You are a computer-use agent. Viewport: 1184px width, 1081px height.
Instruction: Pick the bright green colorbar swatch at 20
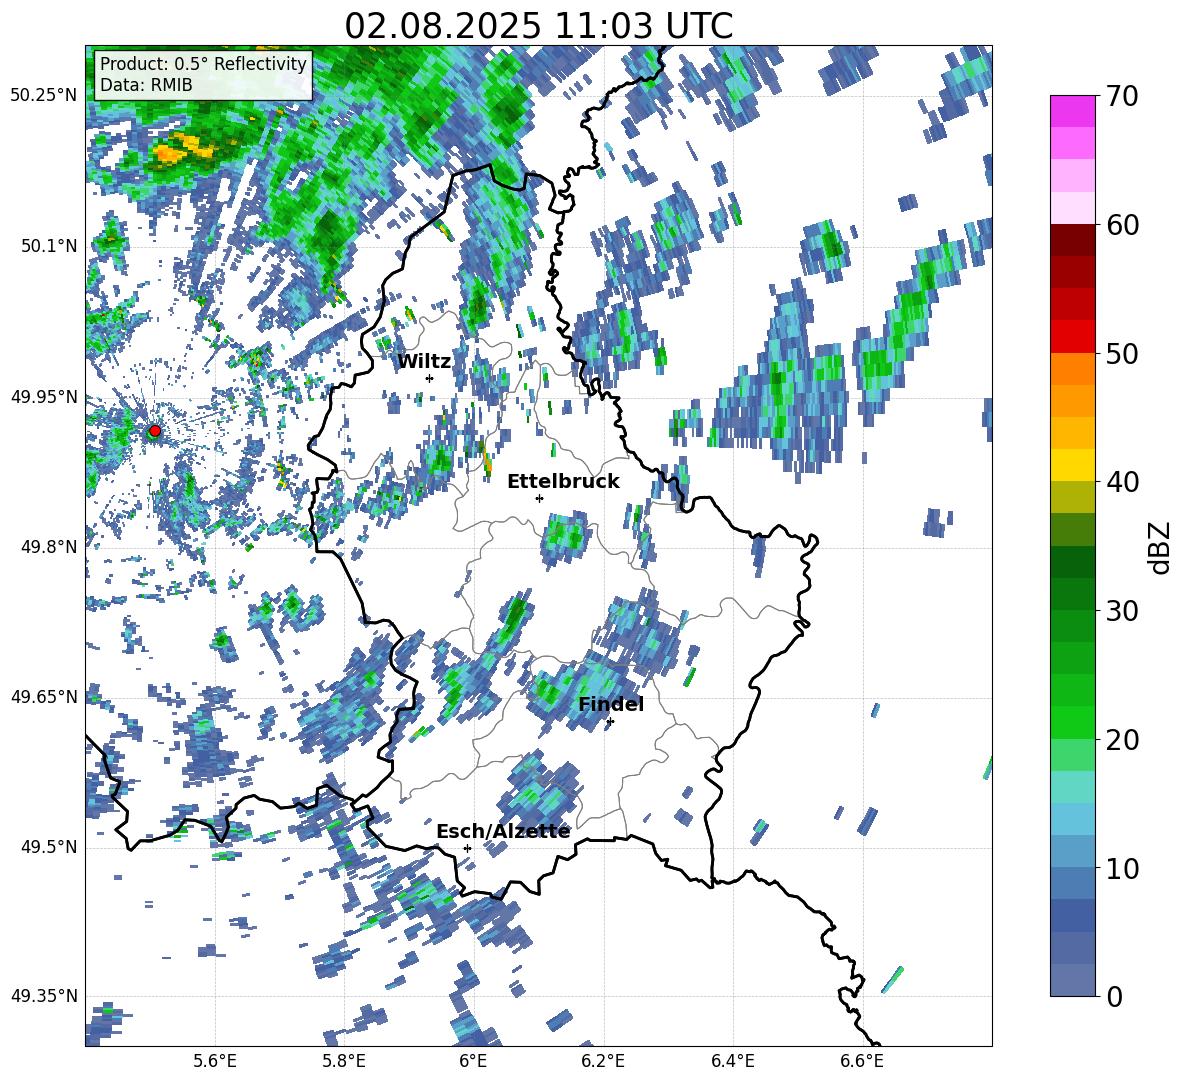click(x=1072, y=722)
